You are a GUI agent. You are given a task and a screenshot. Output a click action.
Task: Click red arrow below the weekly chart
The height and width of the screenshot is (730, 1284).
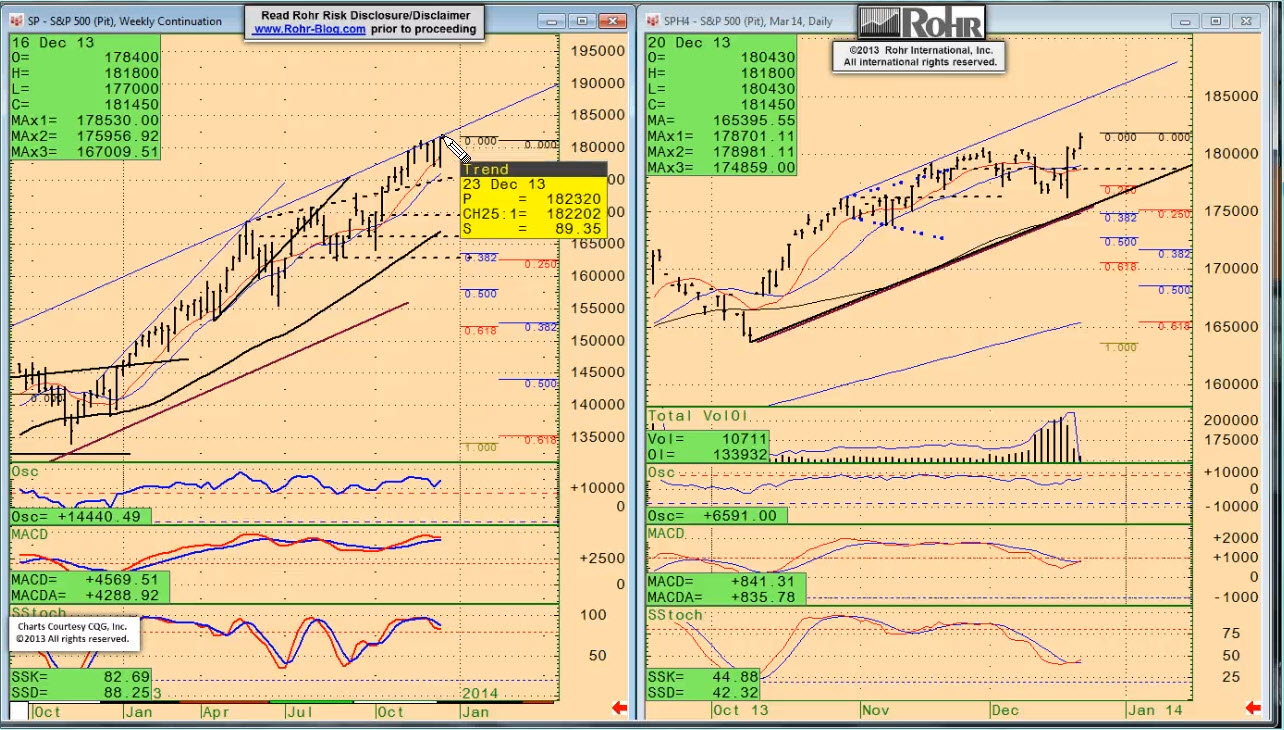pos(619,709)
